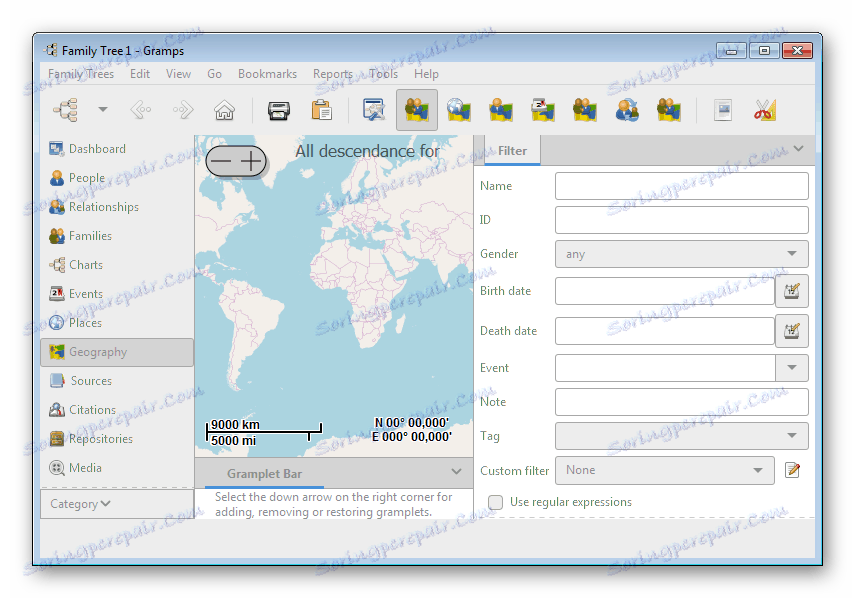Click into the Note filter field
Screen dimensions: 855x598
coord(682,402)
